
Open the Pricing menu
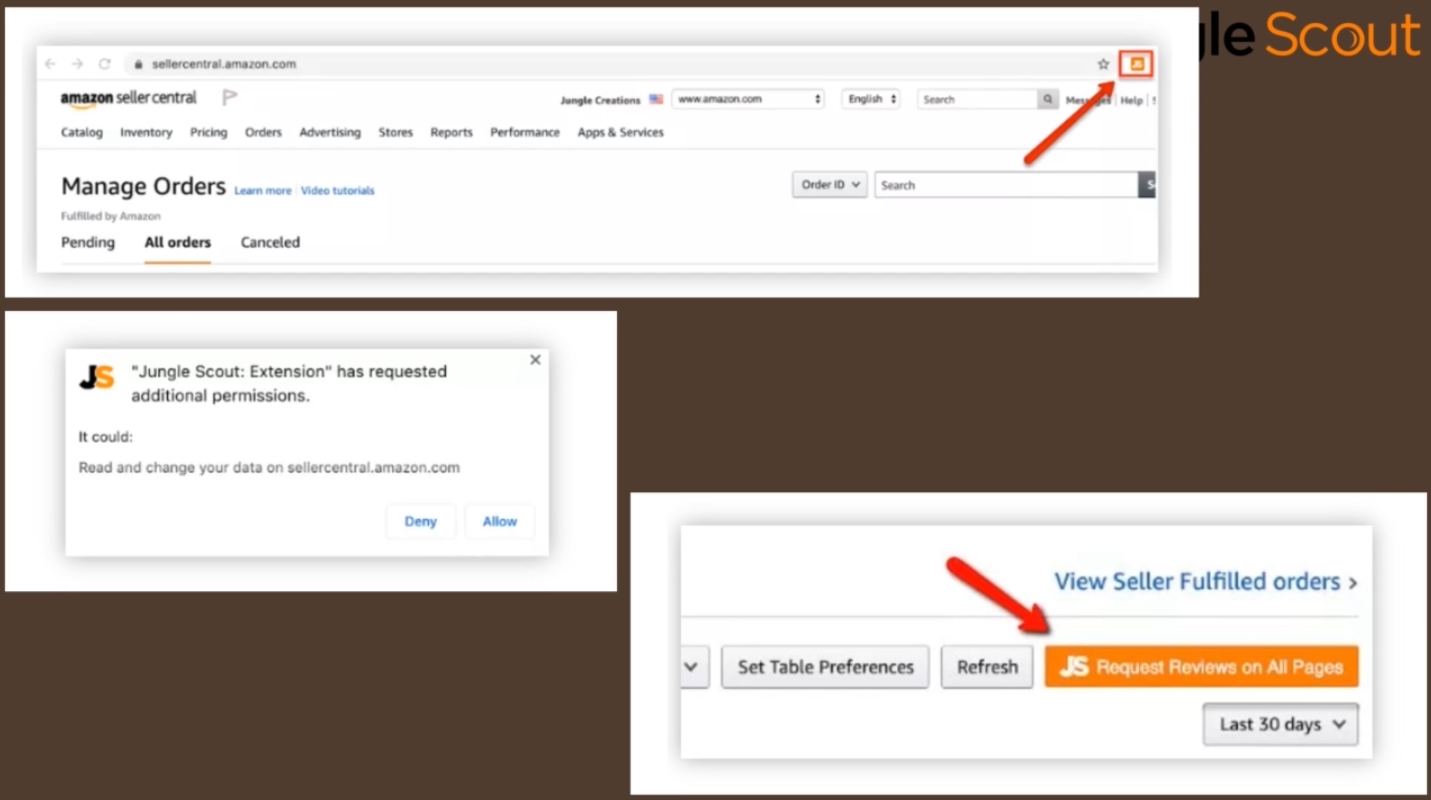tap(209, 132)
